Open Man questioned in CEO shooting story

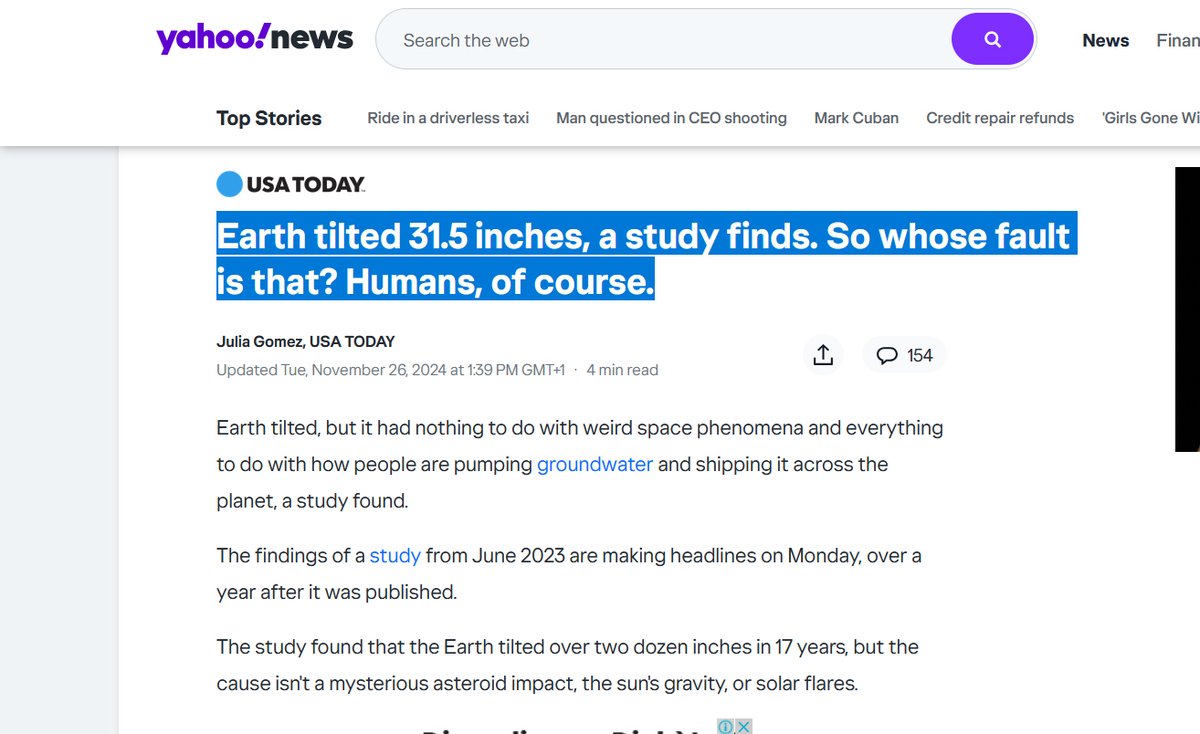pos(671,118)
